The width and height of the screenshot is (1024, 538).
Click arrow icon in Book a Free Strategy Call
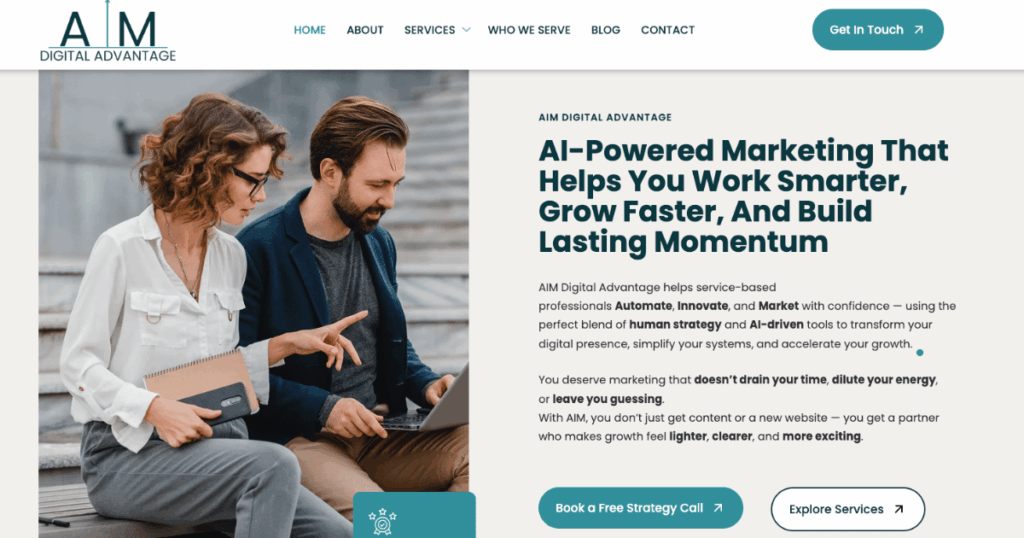tap(718, 507)
